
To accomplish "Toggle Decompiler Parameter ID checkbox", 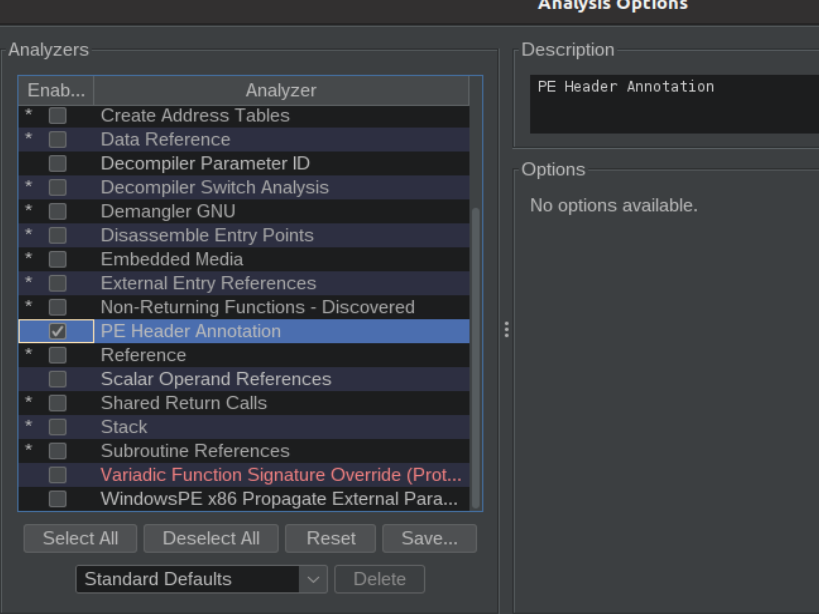I will pyautogui.click(x=57, y=163).
